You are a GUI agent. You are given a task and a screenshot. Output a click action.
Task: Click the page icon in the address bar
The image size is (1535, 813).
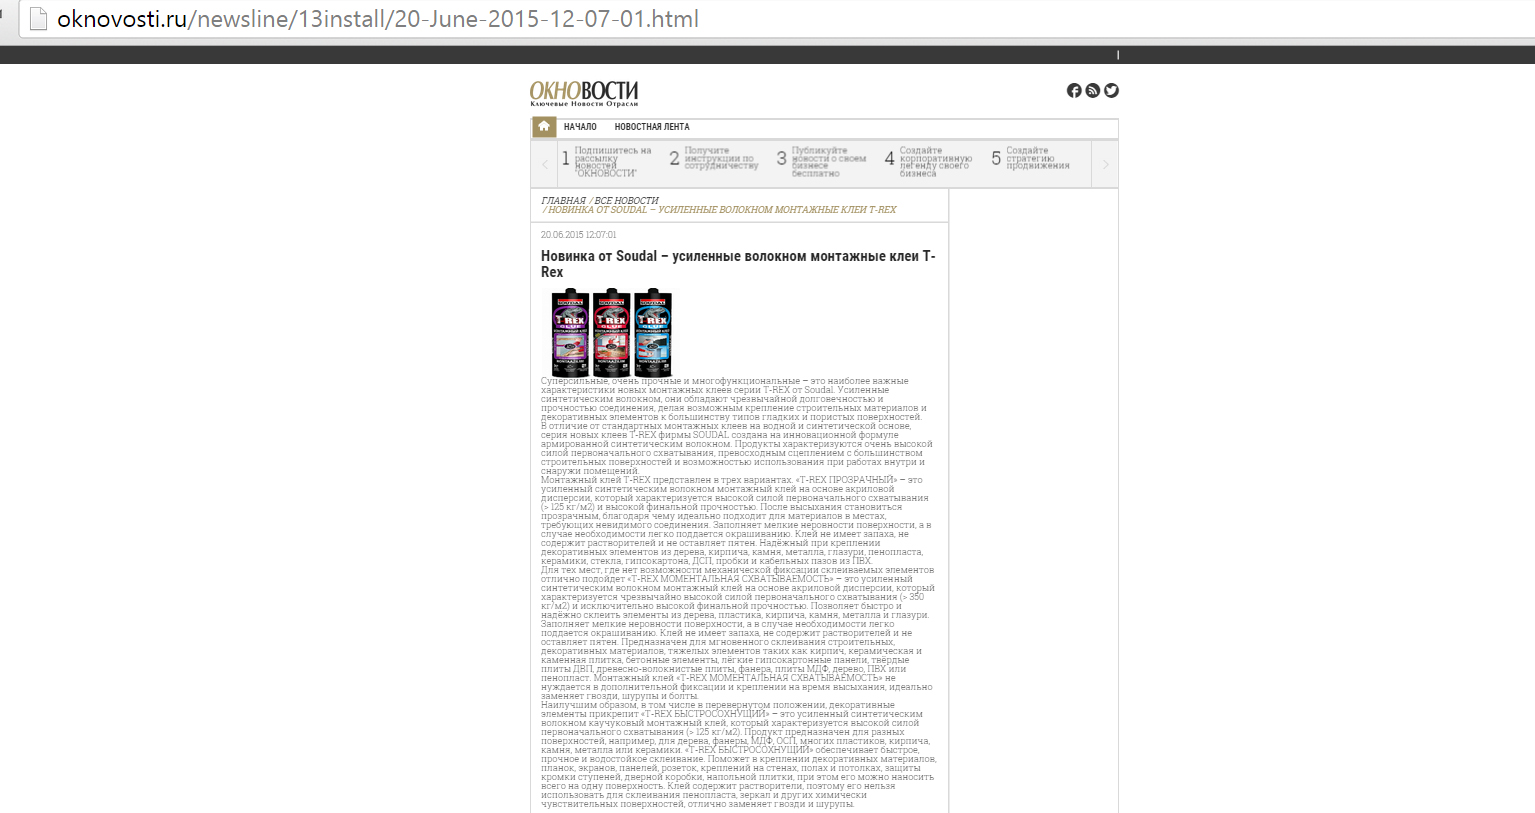click(38, 19)
